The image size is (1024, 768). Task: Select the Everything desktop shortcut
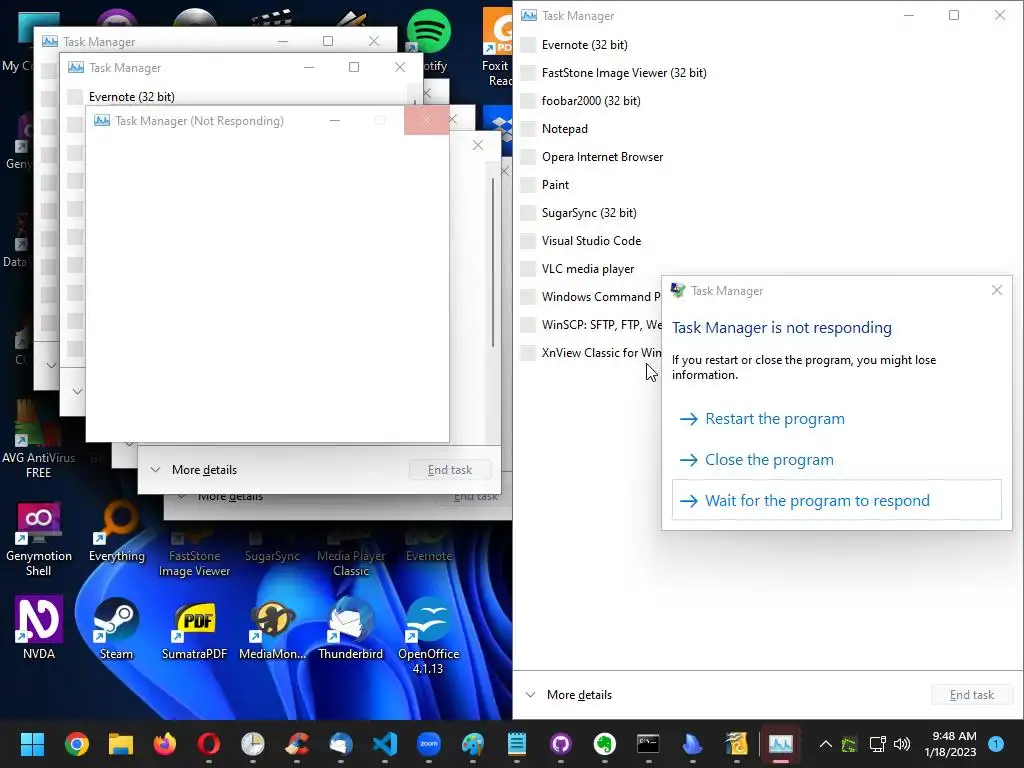117,532
